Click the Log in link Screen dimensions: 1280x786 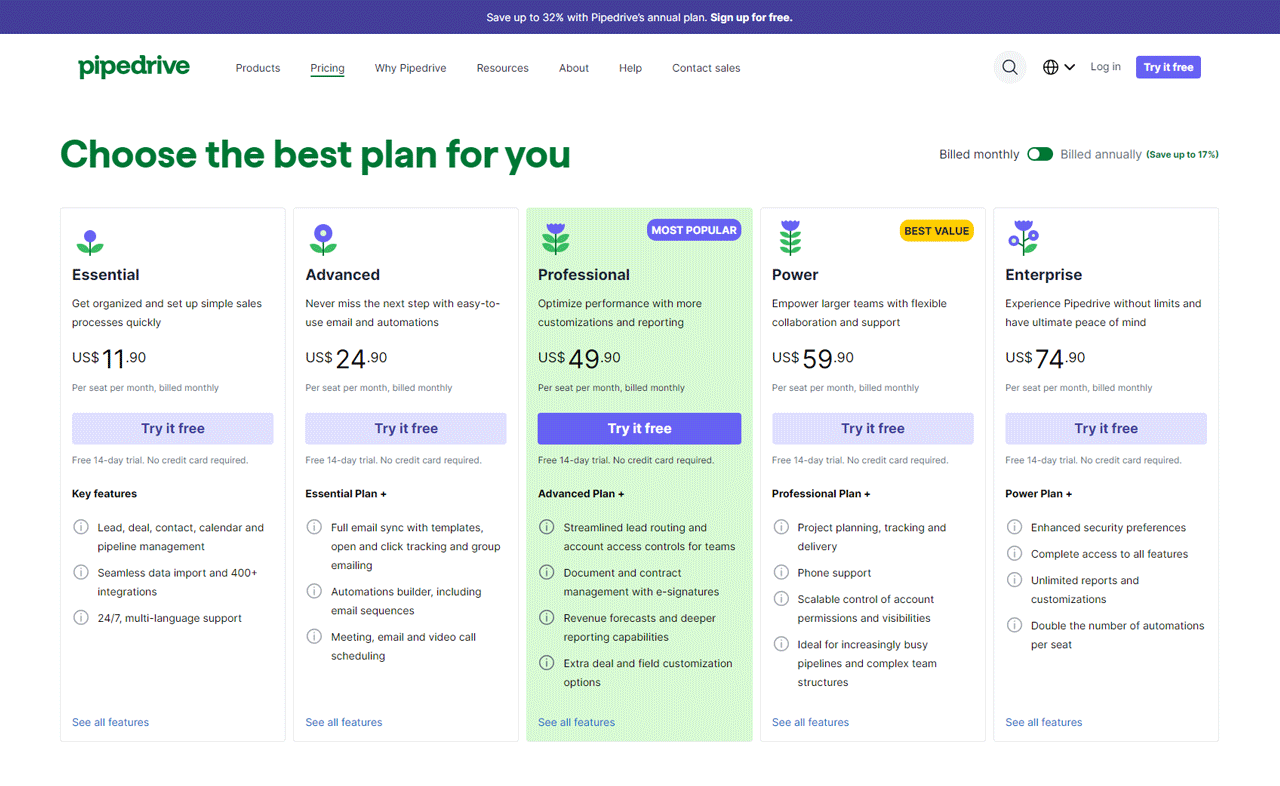click(1105, 67)
